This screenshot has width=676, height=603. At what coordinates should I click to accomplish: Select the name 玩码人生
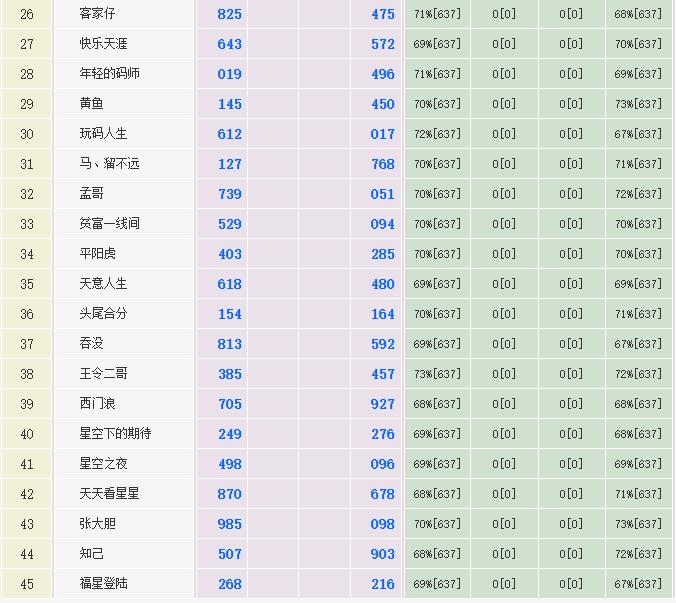104,134
